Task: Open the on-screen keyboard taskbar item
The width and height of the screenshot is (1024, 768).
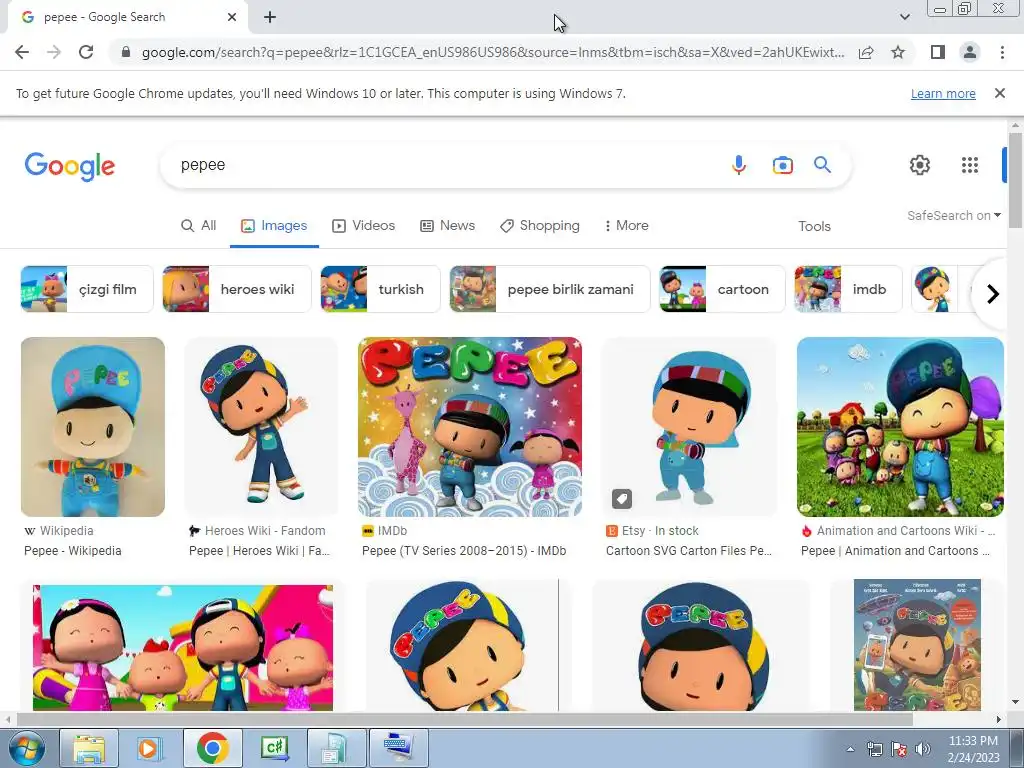Action: click(398, 748)
